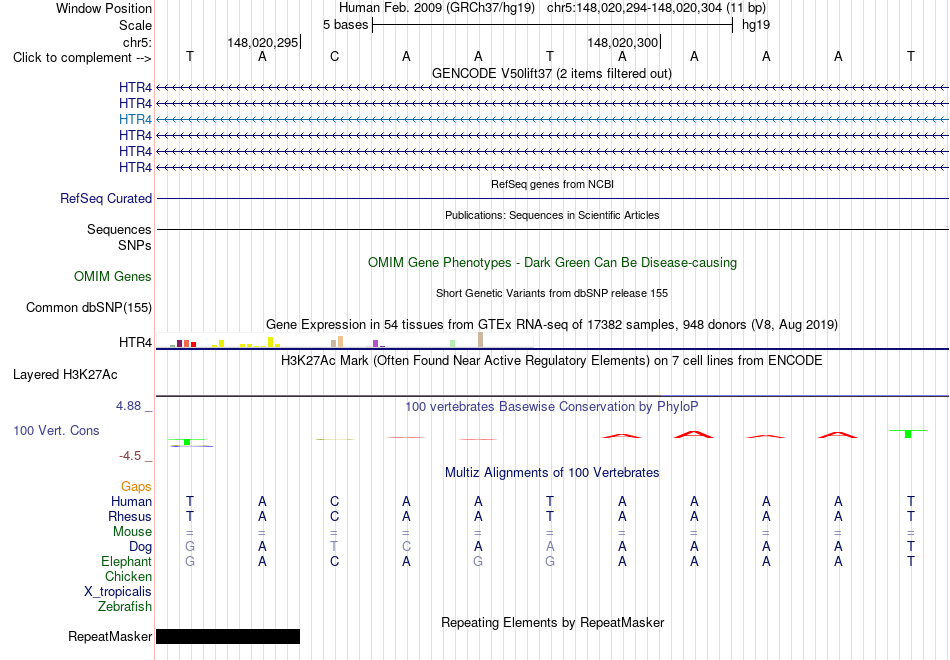Select the light-blue highlighted HTR4 transcript label
The width and height of the screenshot is (950, 660).
tap(135, 119)
